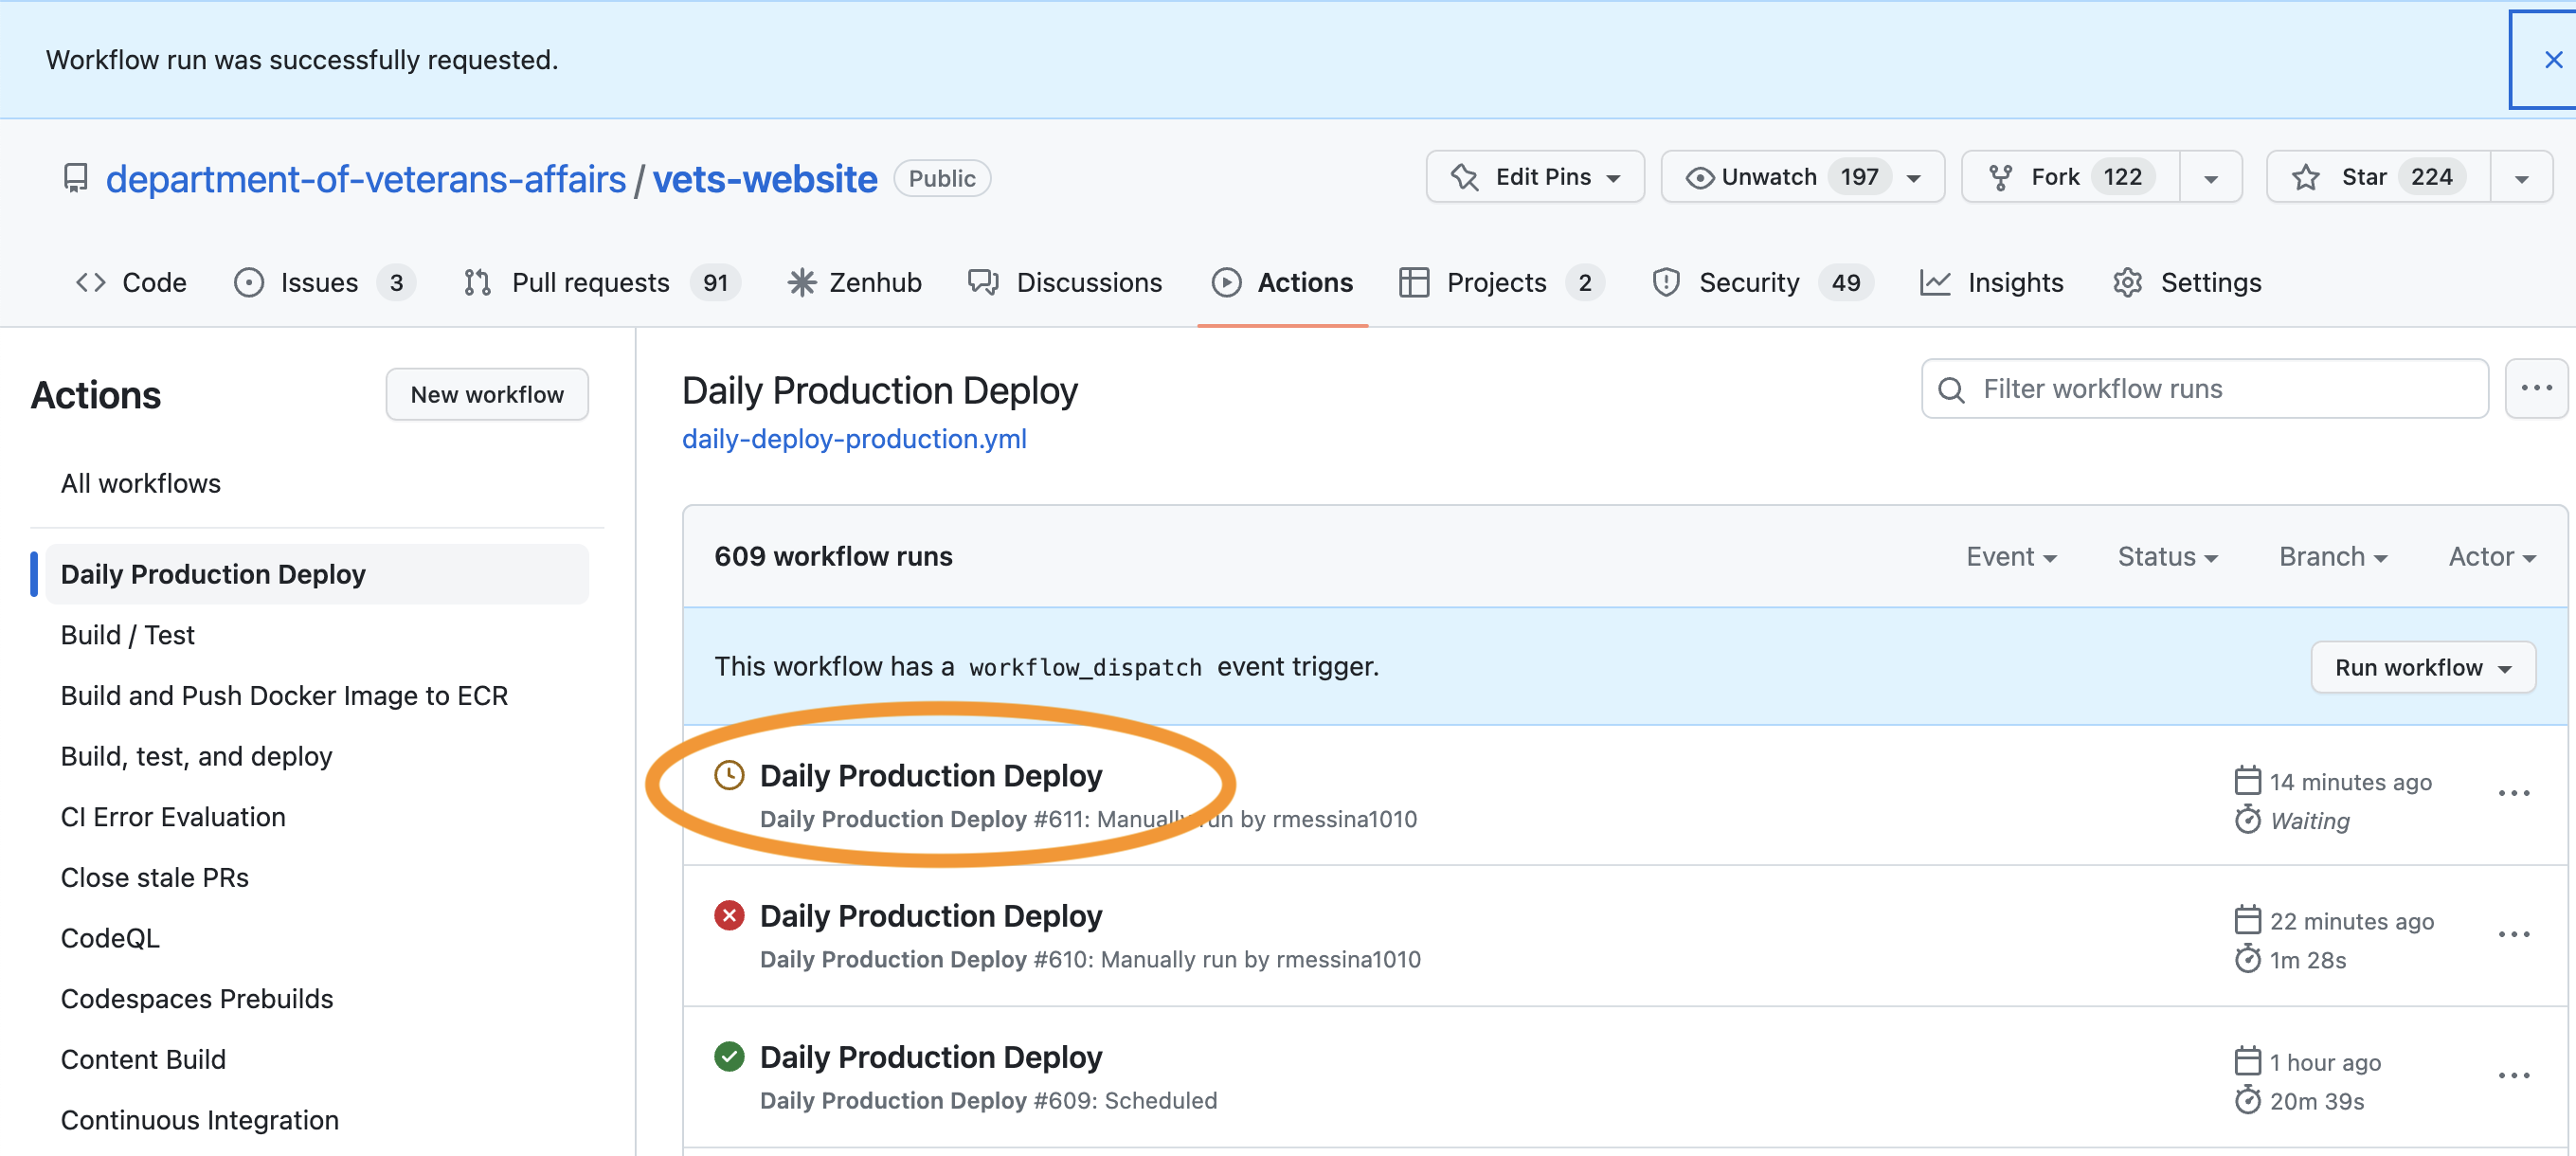Switch to the Pull requests tab

coord(589,282)
